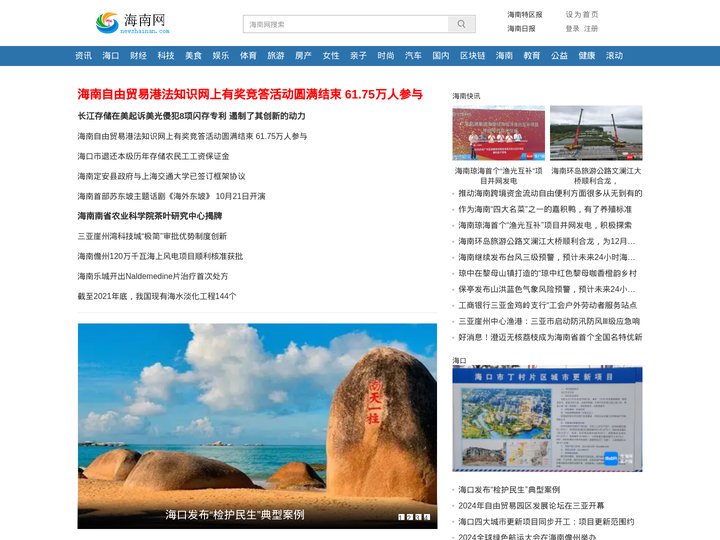Open the 海南 nav item
The height and width of the screenshot is (540, 720).
504,56
